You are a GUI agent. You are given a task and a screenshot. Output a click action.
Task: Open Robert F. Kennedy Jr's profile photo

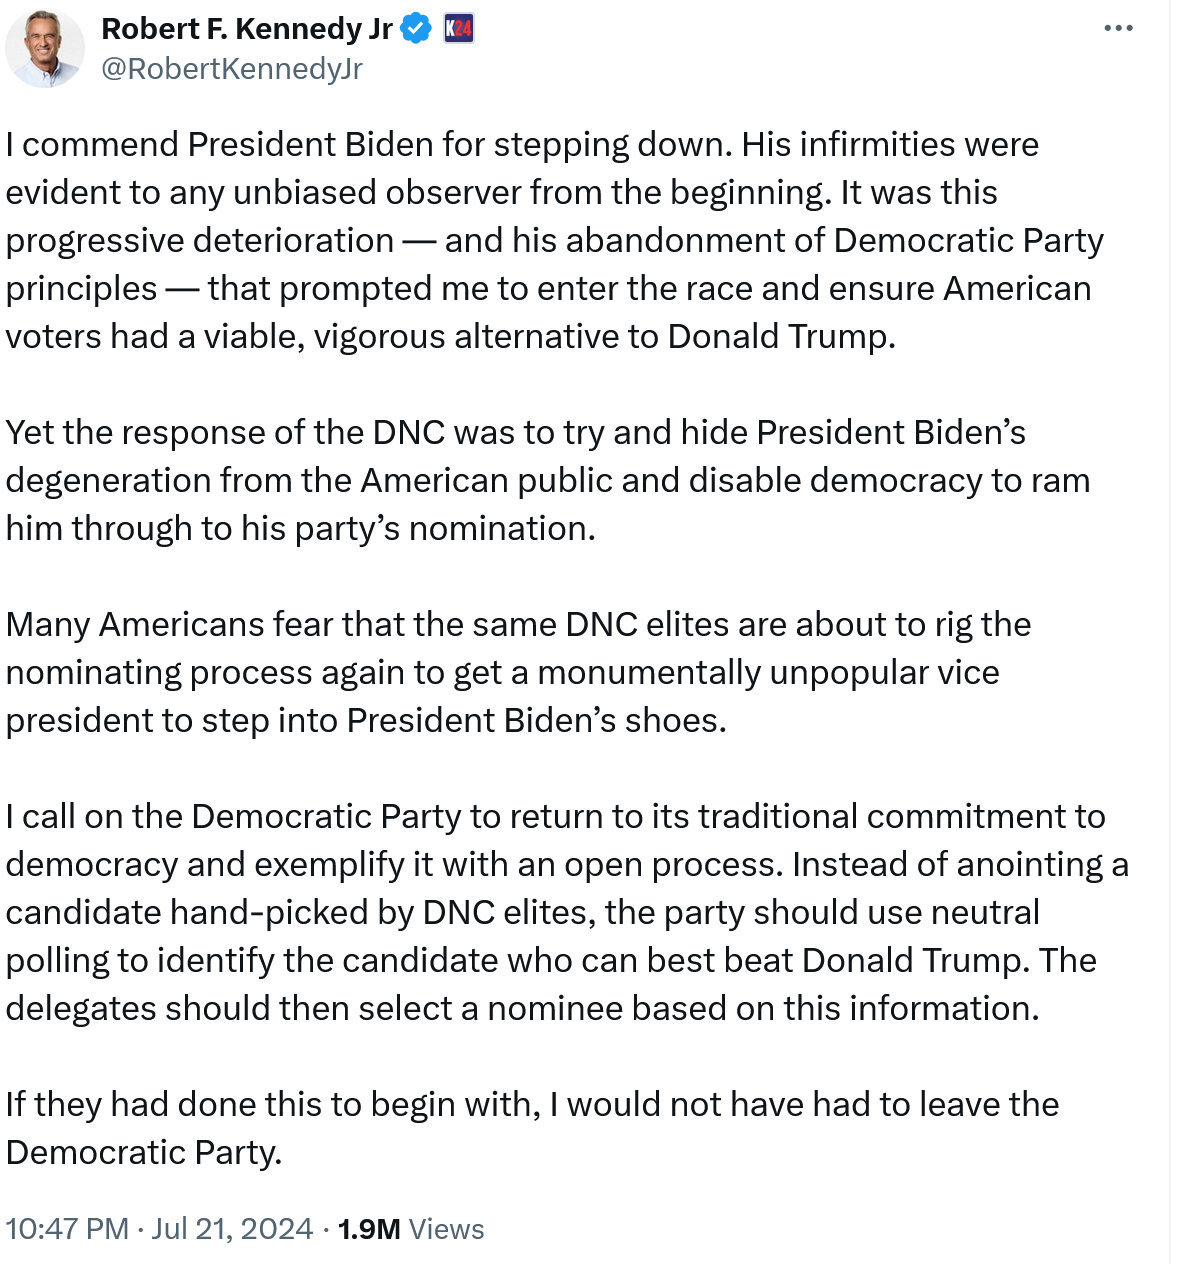[45, 48]
